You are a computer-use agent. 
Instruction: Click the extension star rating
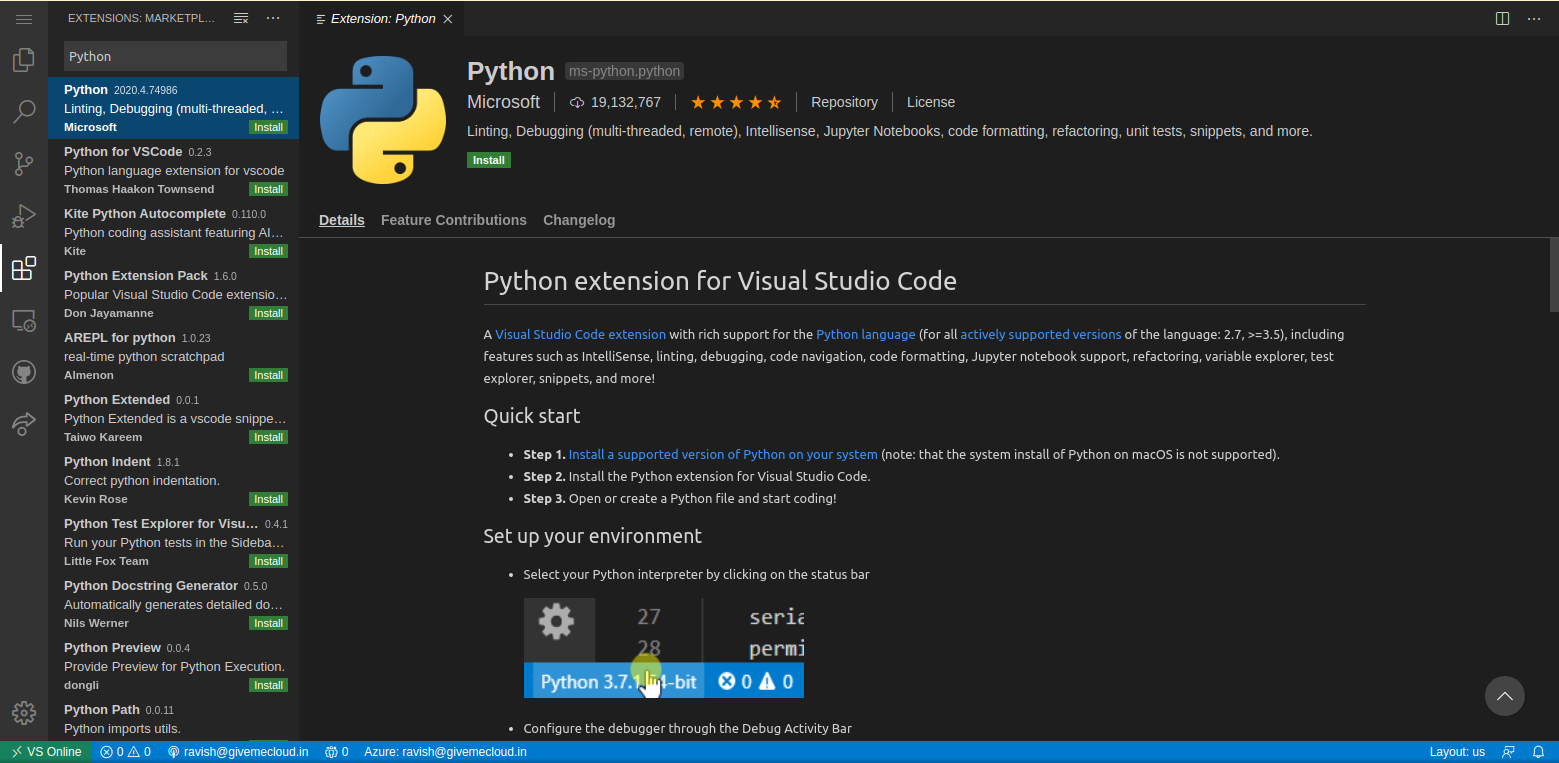pyautogui.click(x=735, y=102)
